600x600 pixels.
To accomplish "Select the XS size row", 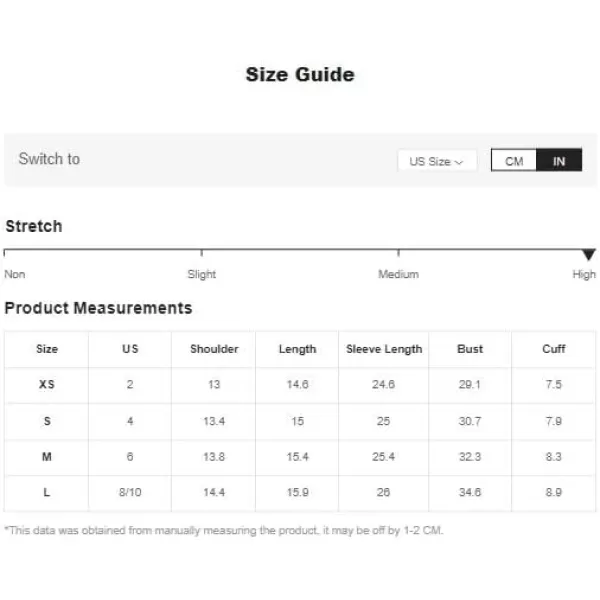I will pyautogui.click(x=300, y=385).
